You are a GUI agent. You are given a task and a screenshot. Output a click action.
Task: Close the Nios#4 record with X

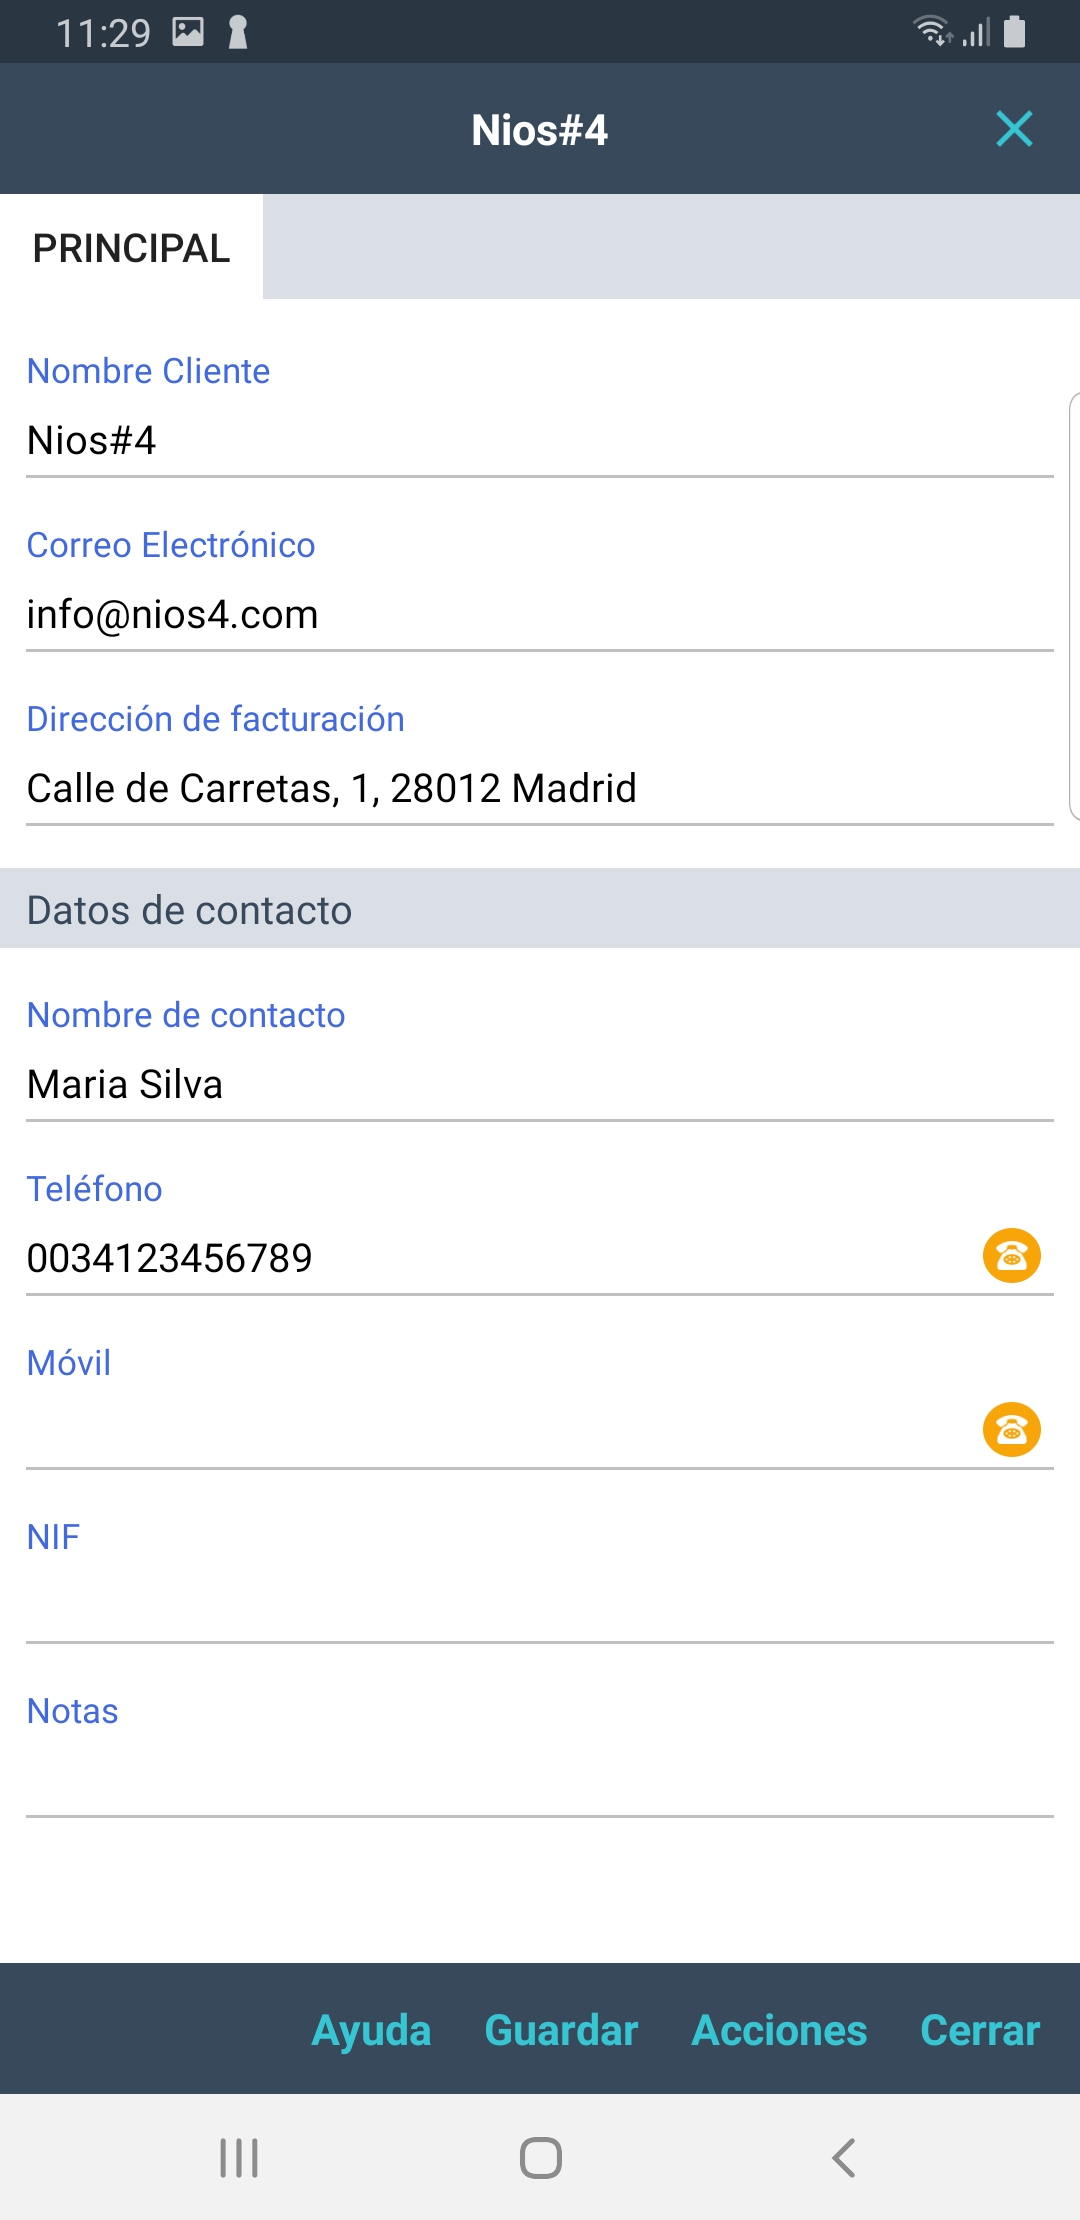click(x=1014, y=129)
